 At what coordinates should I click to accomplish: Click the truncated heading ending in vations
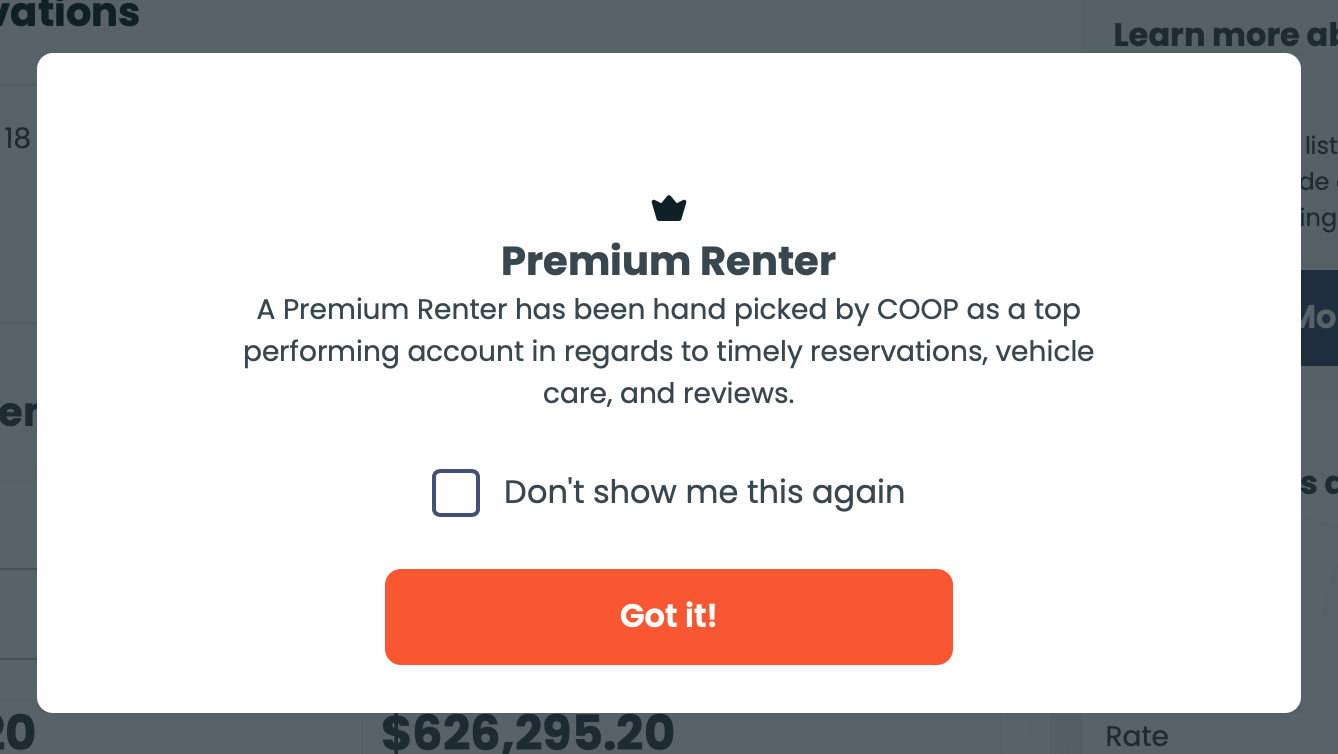pyautogui.click(x=70, y=14)
